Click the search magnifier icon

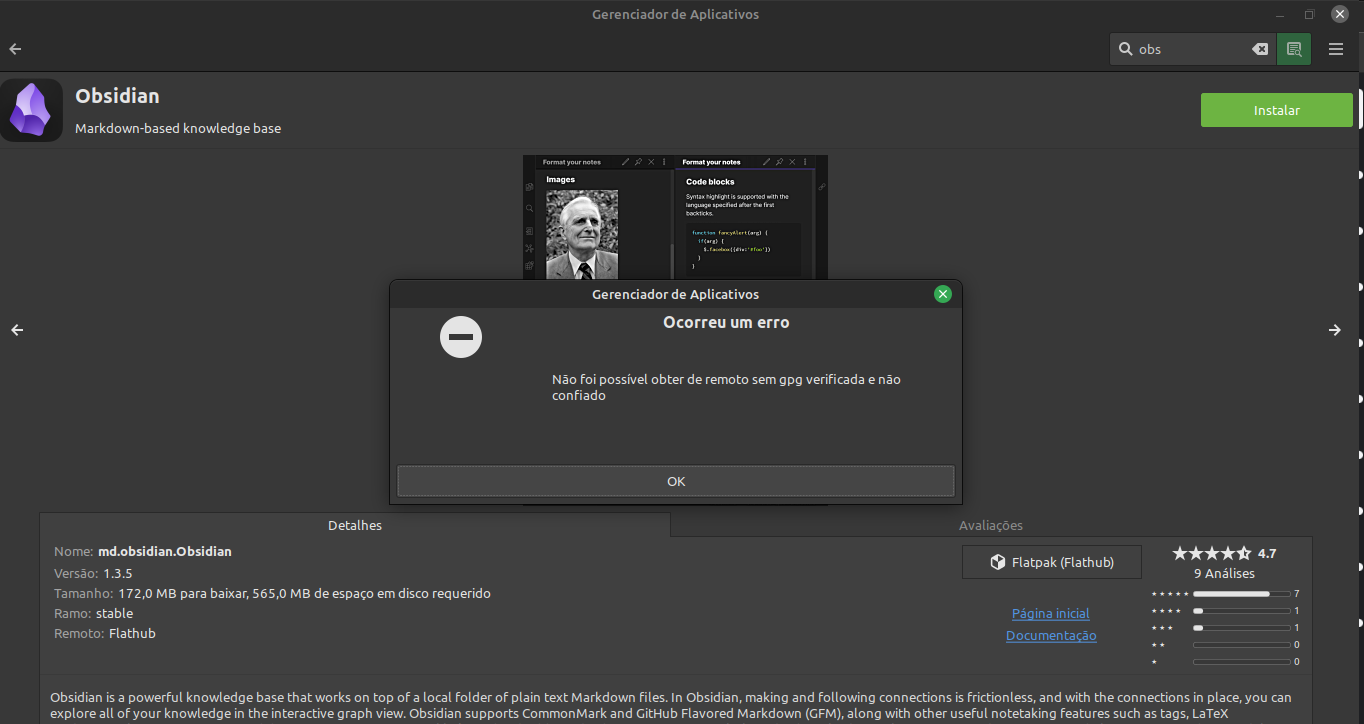coord(1125,49)
